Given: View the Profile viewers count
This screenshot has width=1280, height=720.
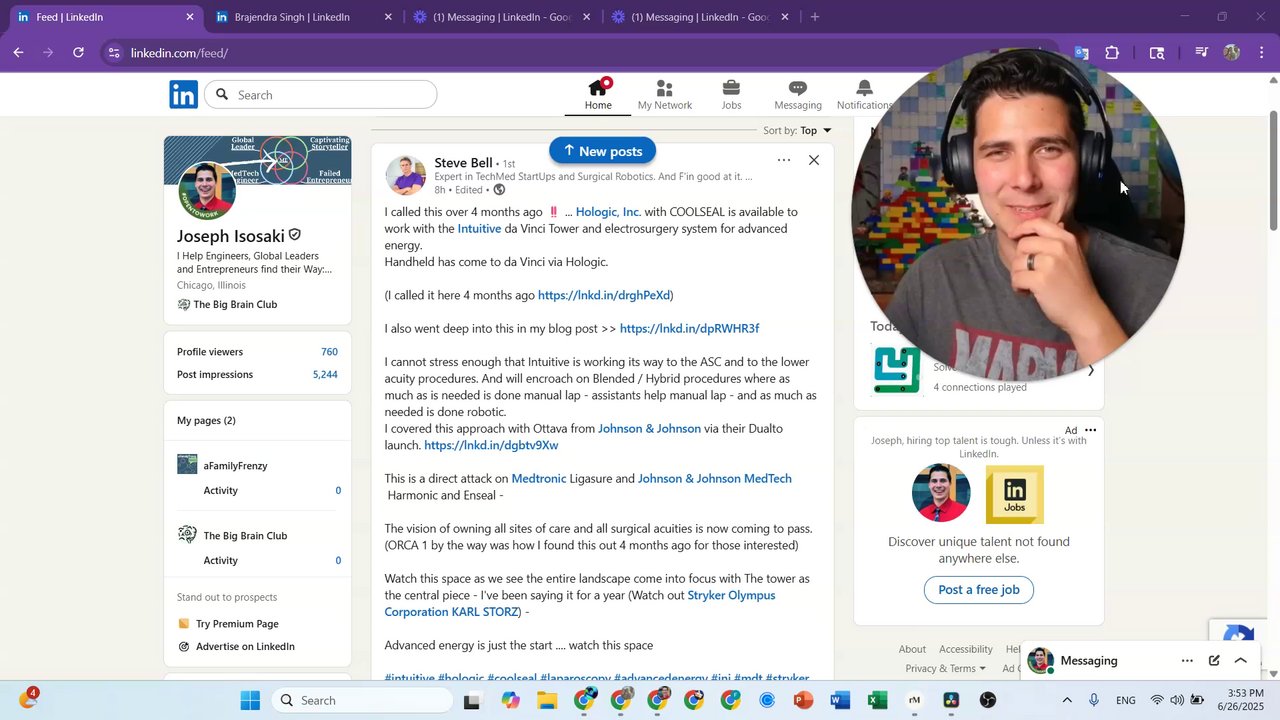Looking at the screenshot, I should [329, 352].
